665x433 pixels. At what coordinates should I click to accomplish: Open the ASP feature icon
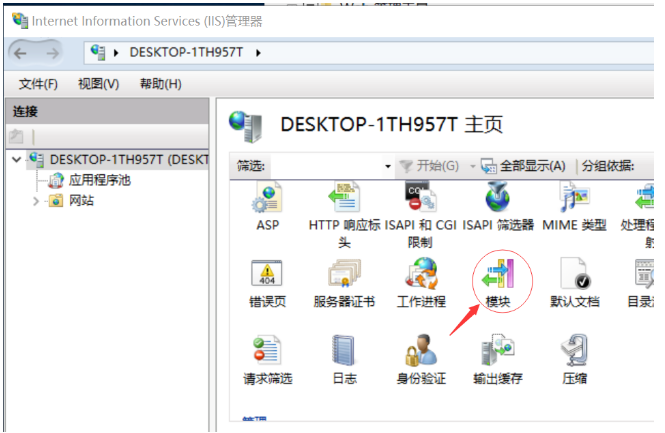[x=267, y=198]
